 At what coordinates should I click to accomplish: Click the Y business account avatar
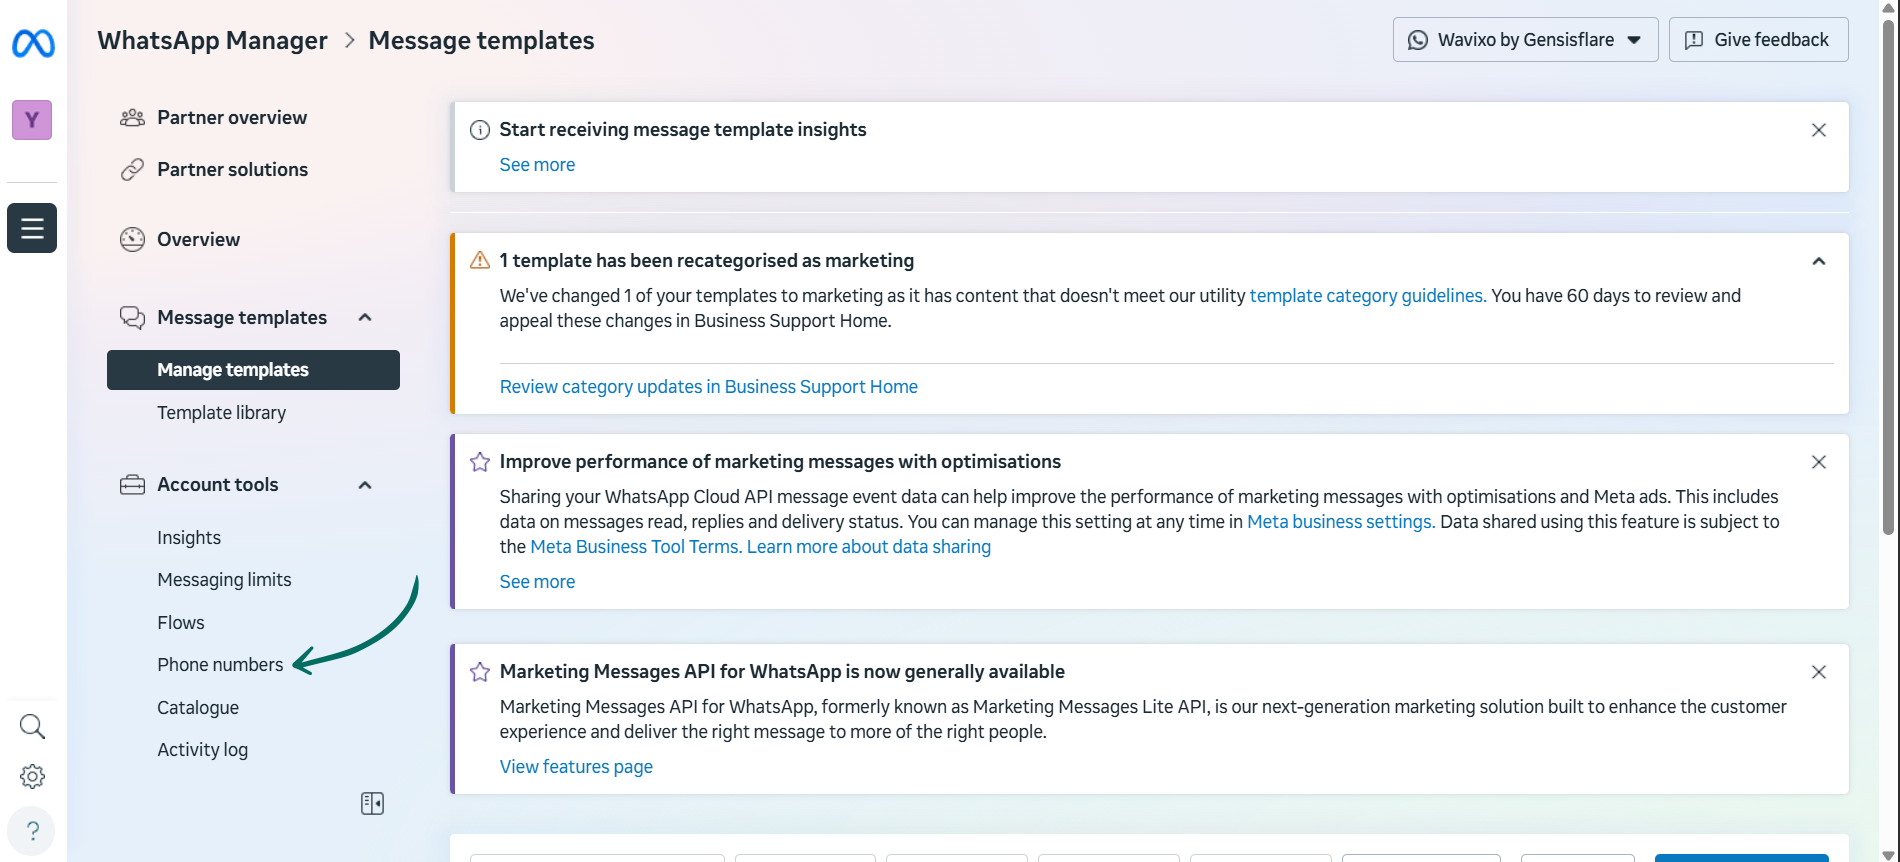[x=32, y=120]
